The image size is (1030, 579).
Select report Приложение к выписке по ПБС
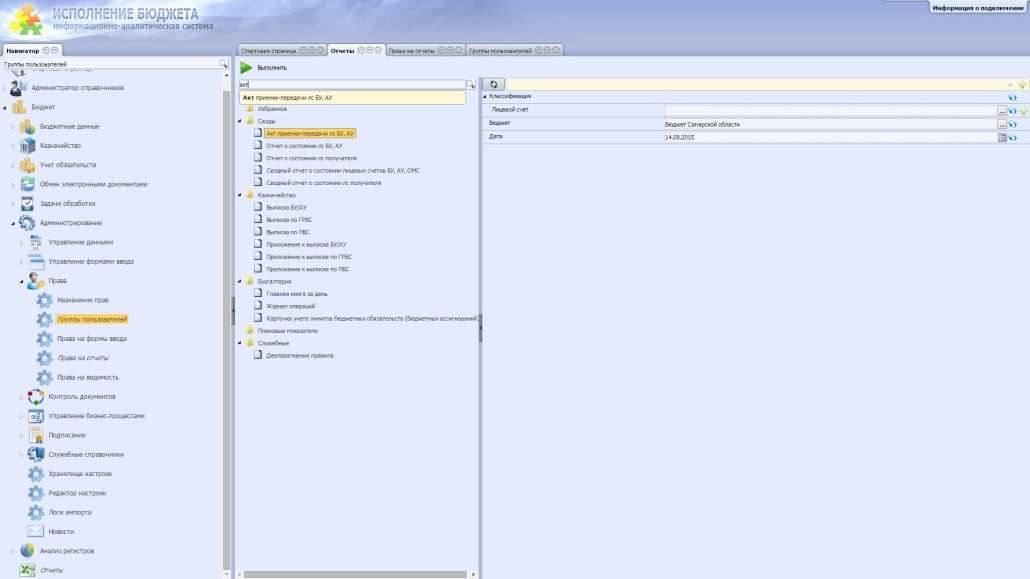[307, 269]
